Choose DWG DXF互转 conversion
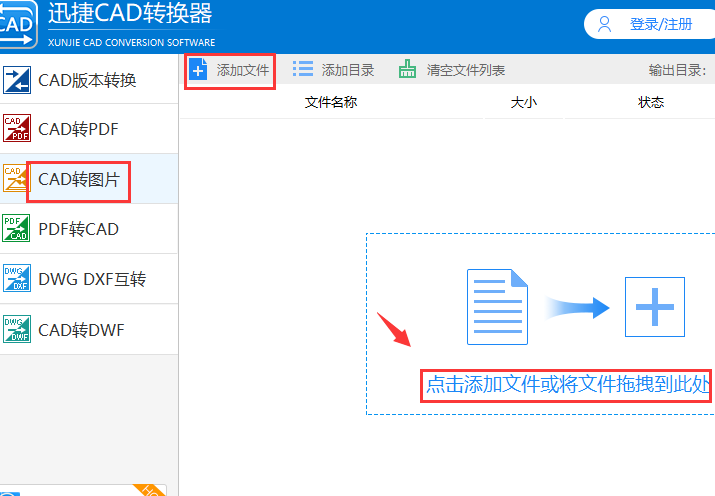The width and height of the screenshot is (715, 496). click(x=89, y=279)
